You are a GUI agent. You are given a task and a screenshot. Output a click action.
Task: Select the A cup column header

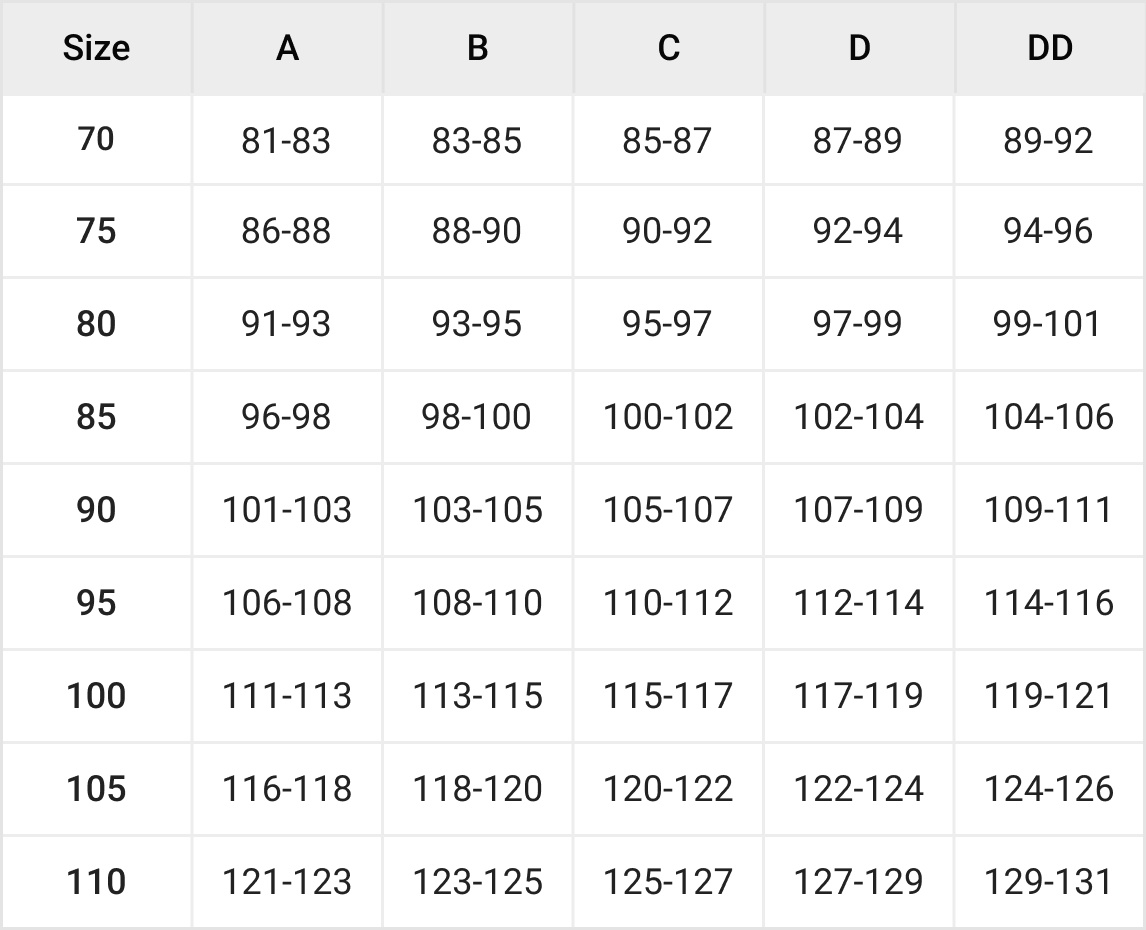(287, 48)
